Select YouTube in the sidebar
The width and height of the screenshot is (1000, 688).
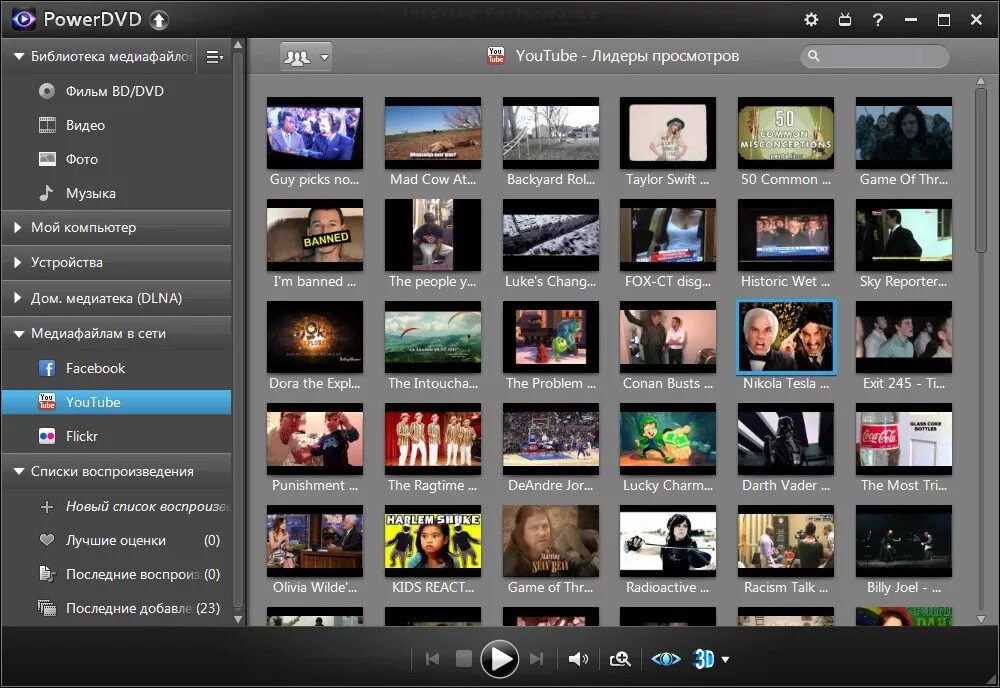(x=115, y=402)
